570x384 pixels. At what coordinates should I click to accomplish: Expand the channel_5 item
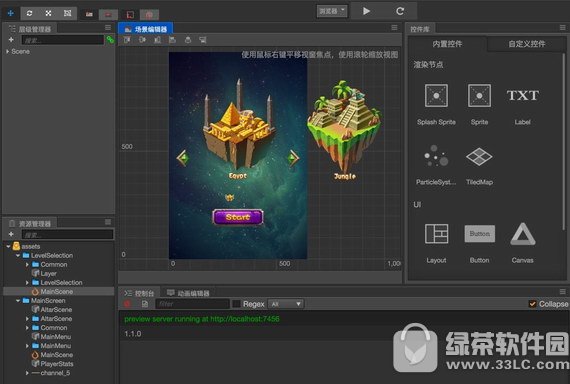click(27, 373)
